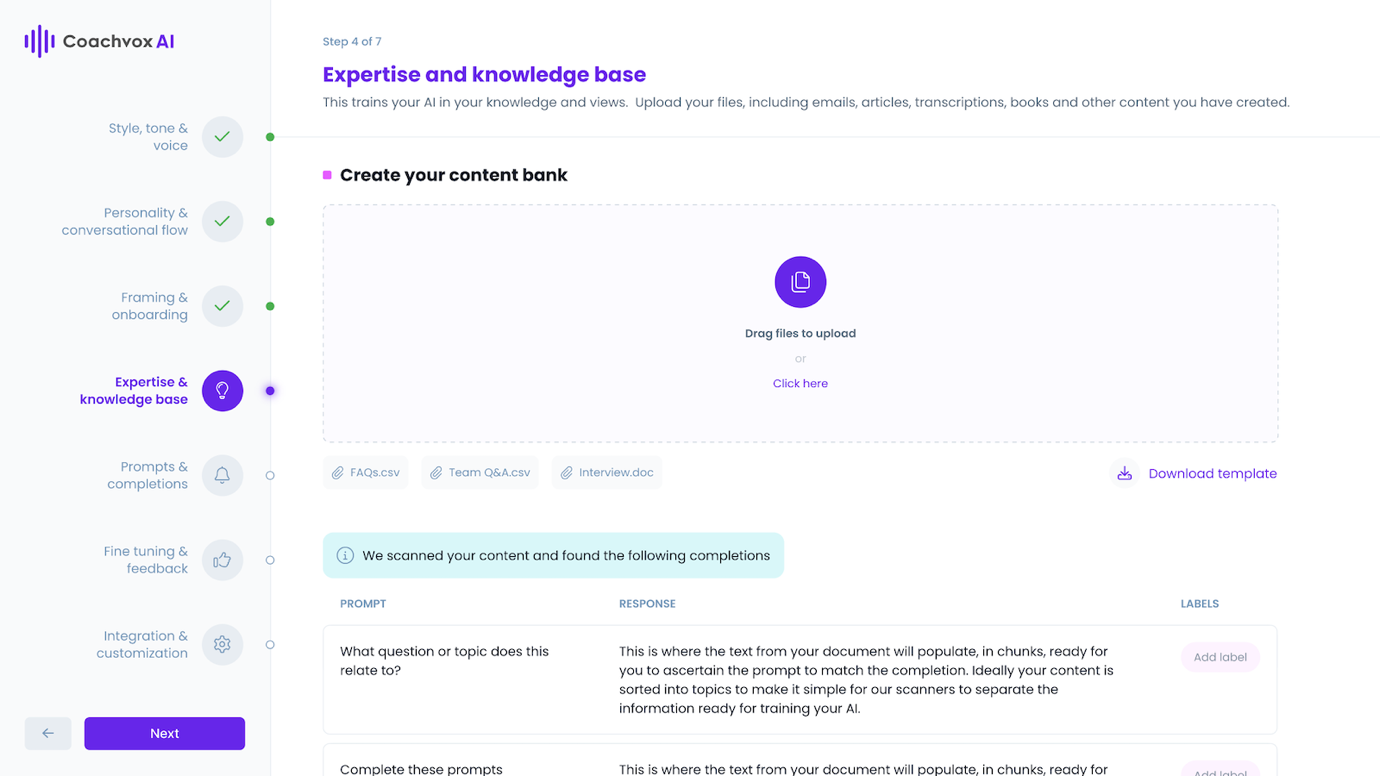Click the paperclip icon on Interview.doc
Viewport: 1380px width, 776px height.
pos(567,471)
